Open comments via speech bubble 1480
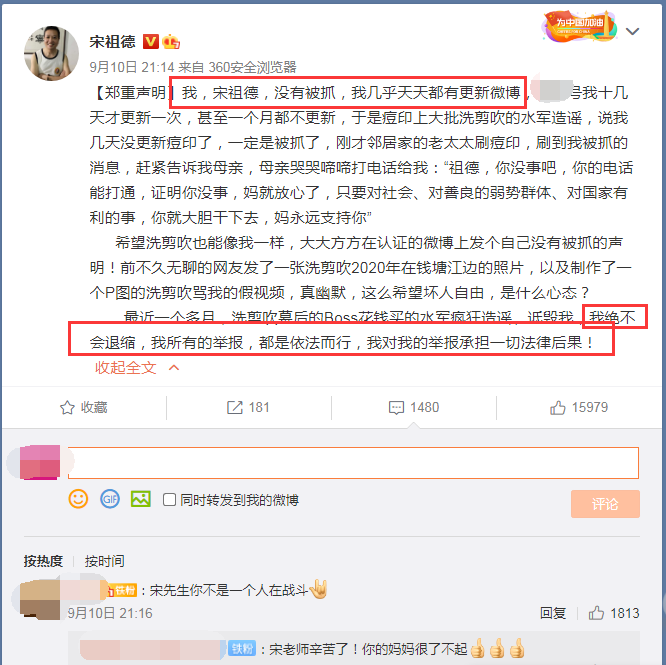 click(413, 407)
